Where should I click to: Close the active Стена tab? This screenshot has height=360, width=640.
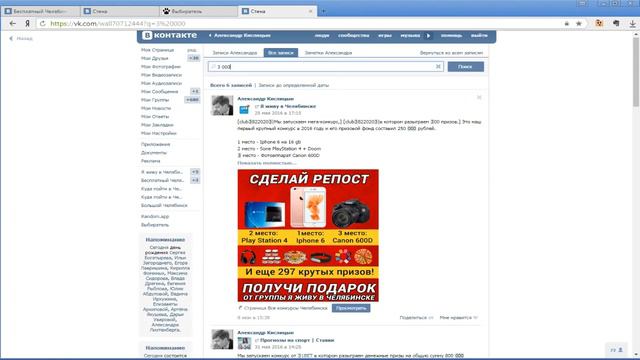[310, 11]
